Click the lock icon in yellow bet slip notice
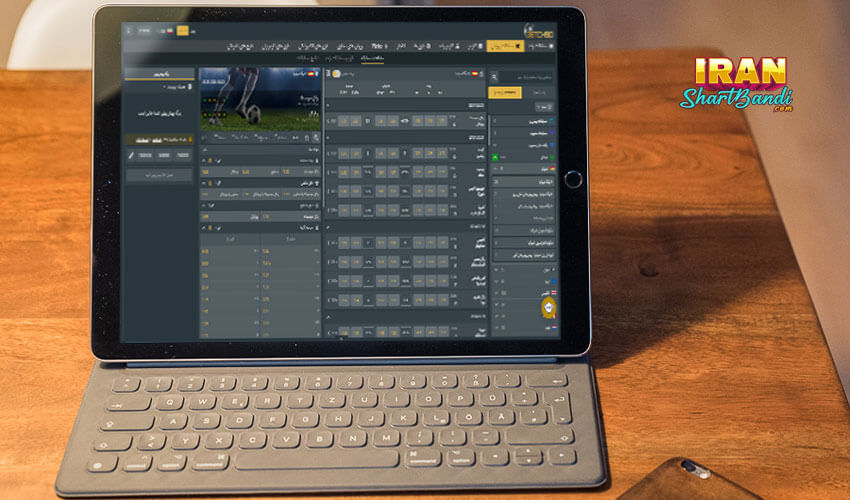The width and height of the screenshot is (850, 500). pos(190,139)
